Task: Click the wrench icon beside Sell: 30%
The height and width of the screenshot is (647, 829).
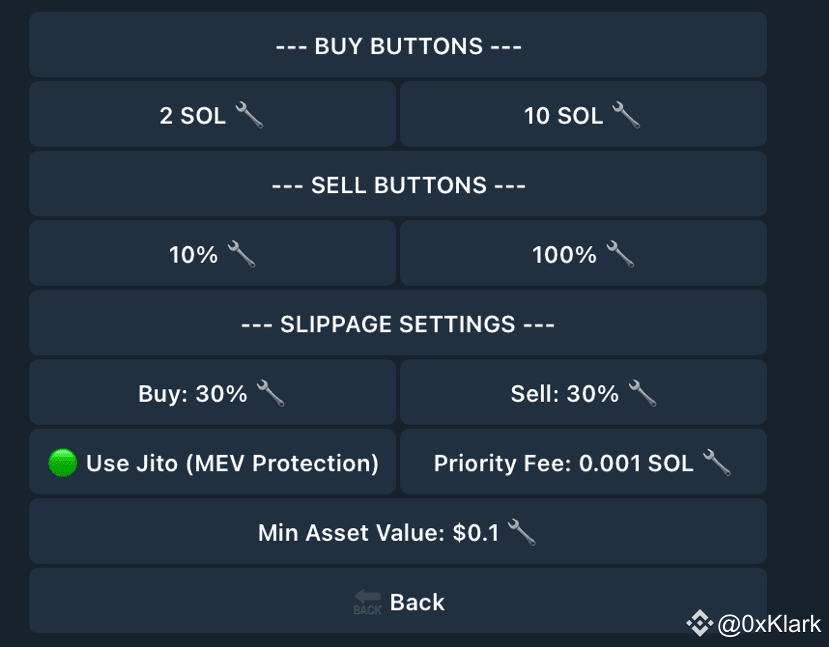Action: pos(642,393)
